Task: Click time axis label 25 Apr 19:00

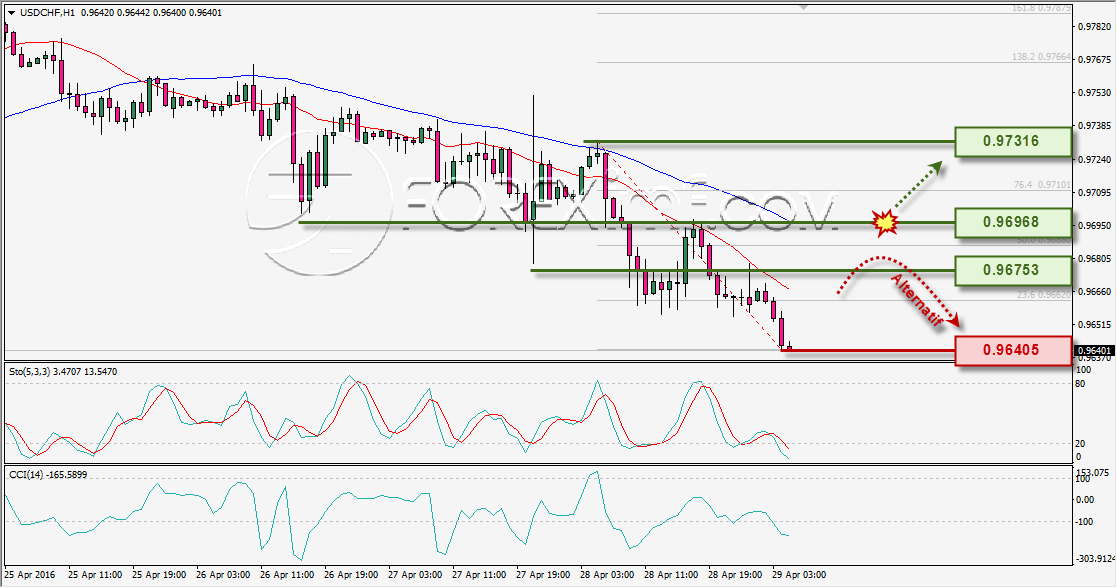Action: coord(160,574)
